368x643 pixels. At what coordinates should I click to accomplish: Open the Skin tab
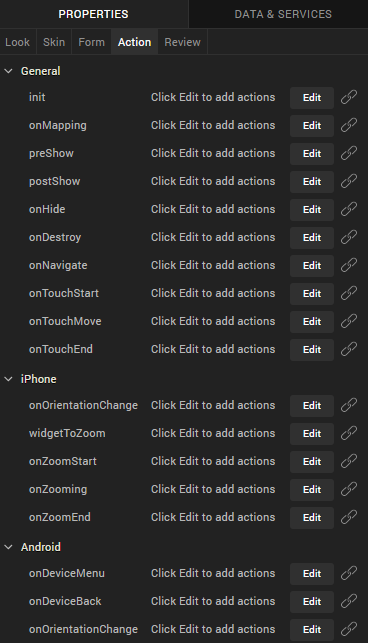[x=54, y=42]
